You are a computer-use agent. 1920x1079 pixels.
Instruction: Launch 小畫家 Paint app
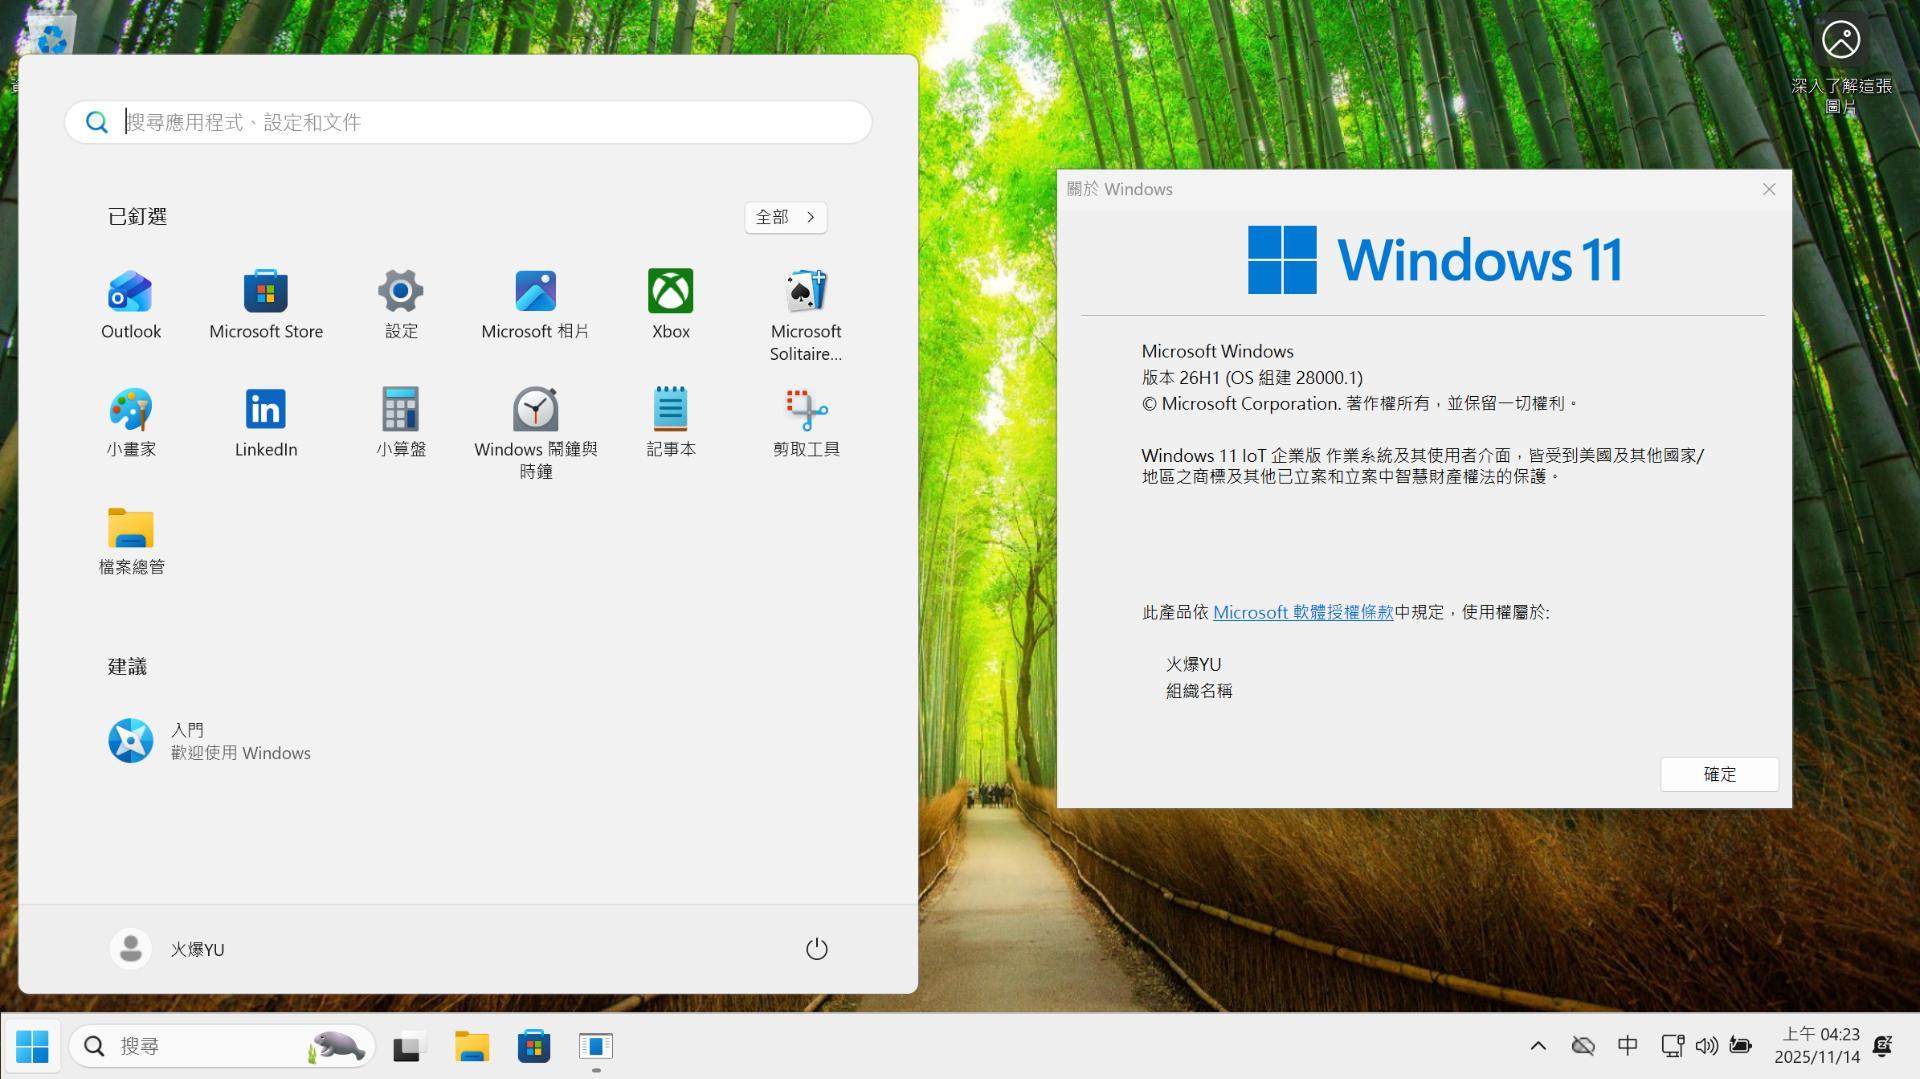(131, 423)
